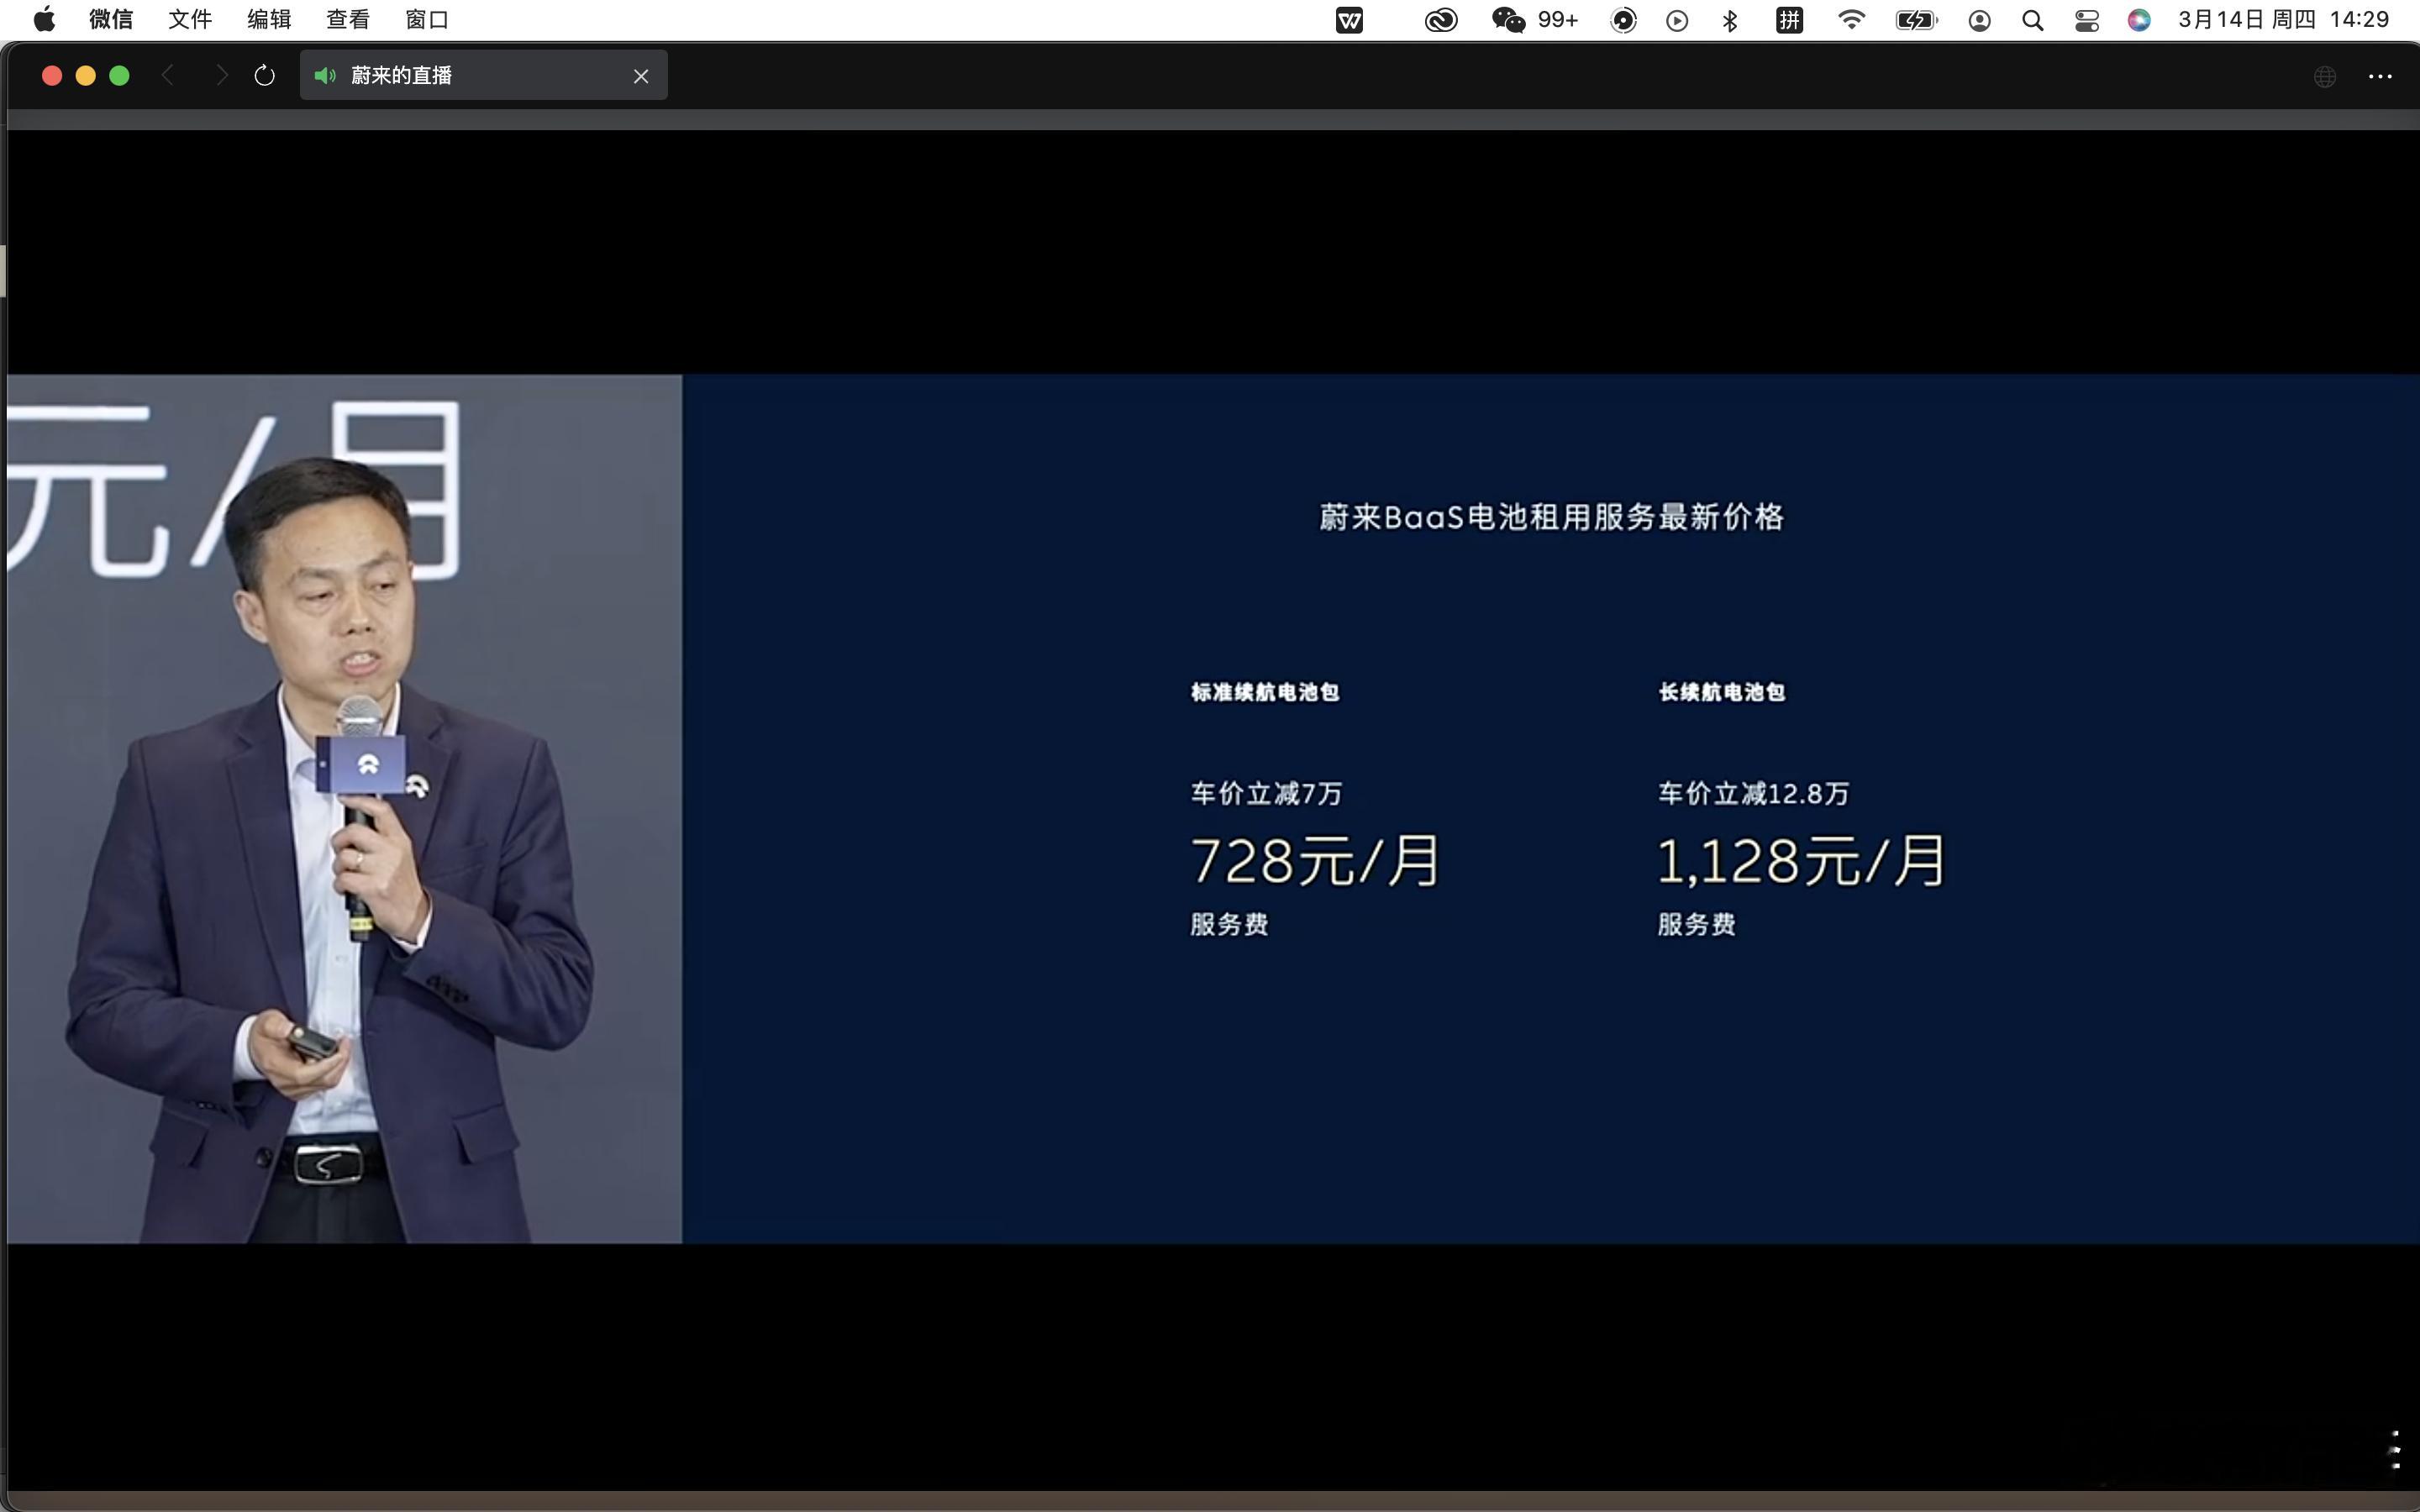Open Control Center

[x=2086, y=20]
